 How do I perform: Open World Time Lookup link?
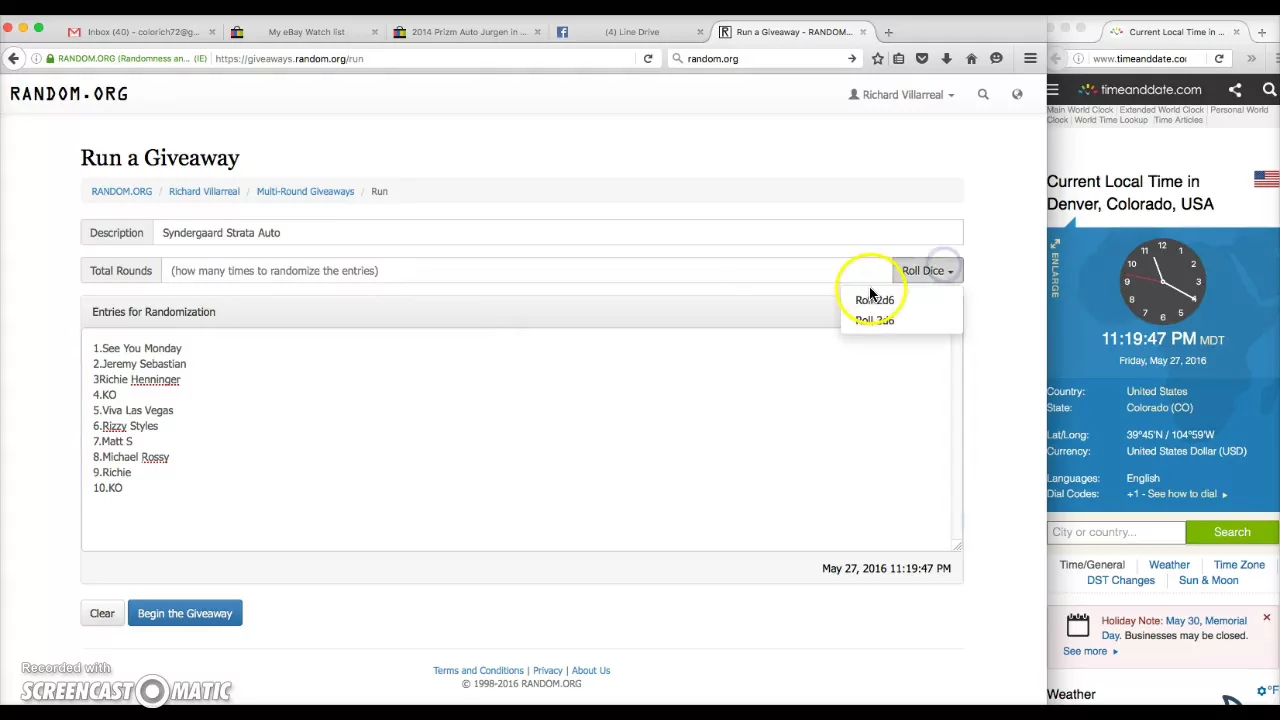point(1111,120)
